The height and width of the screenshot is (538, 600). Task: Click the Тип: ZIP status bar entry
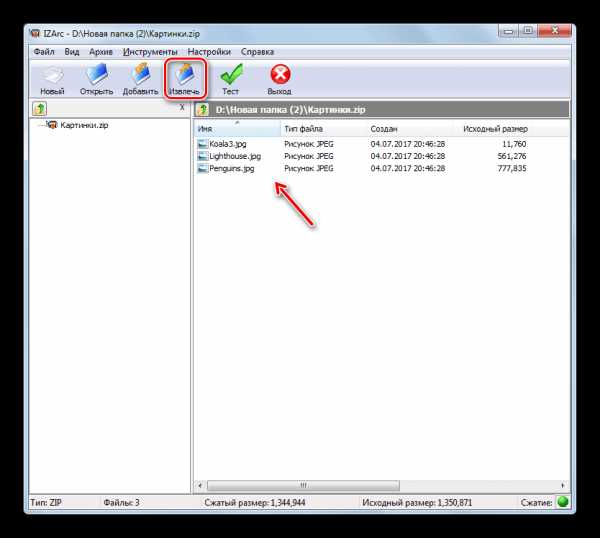click(46, 502)
